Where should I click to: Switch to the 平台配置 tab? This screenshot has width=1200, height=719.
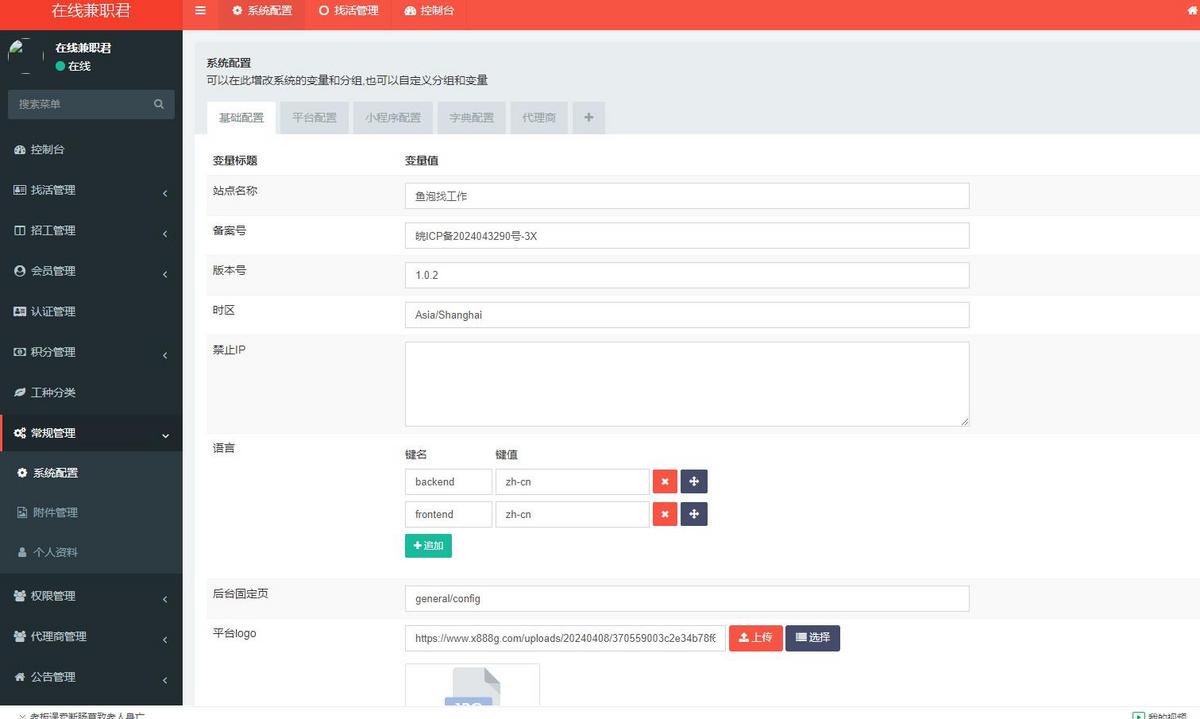[x=314, y=118]
